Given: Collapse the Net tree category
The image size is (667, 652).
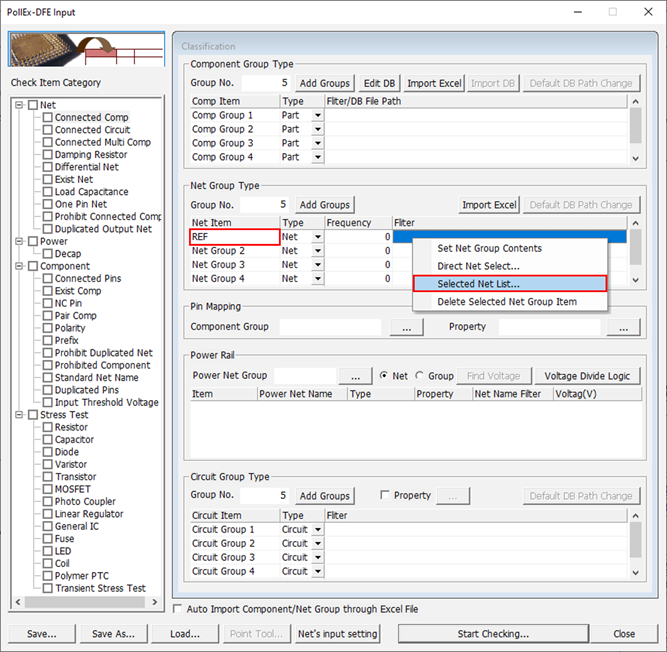Looking at the screenshot, I should click(x=19, y=105).
